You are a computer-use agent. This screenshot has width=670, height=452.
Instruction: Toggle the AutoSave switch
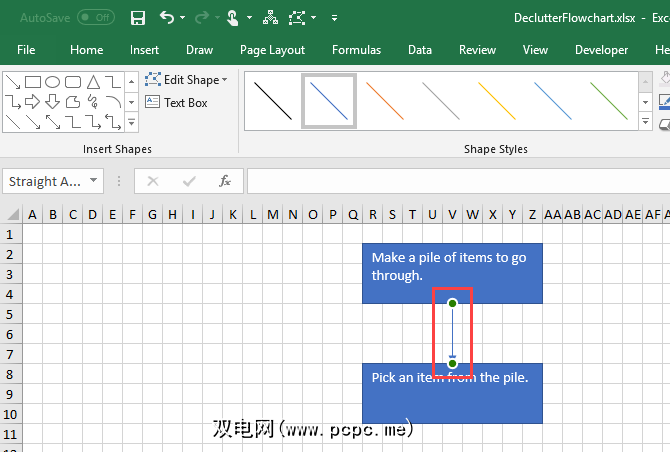click(x=95, y=18)
